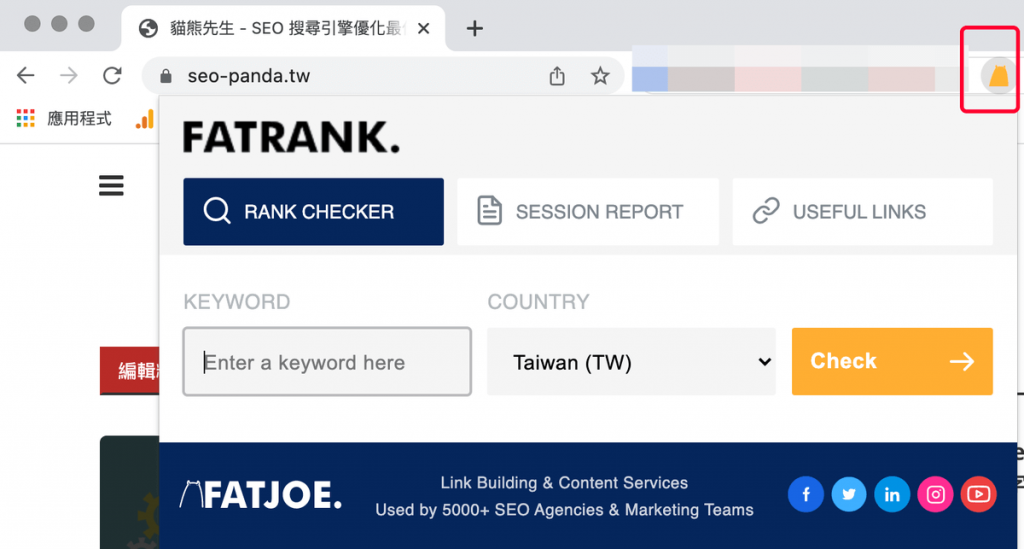Click the FATJOE logo
1024x549 pixels.
(x=261, y=495)
